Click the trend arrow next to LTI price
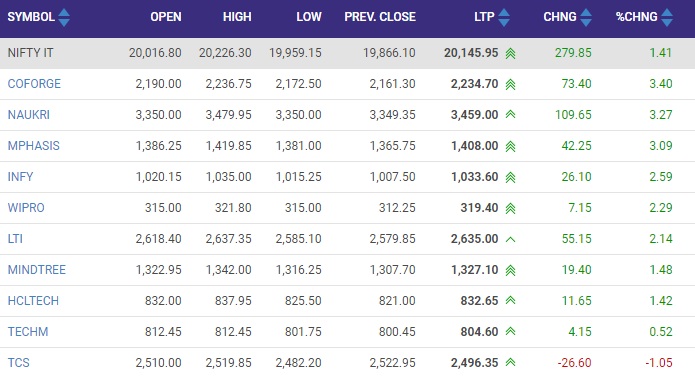 point(511,239)
